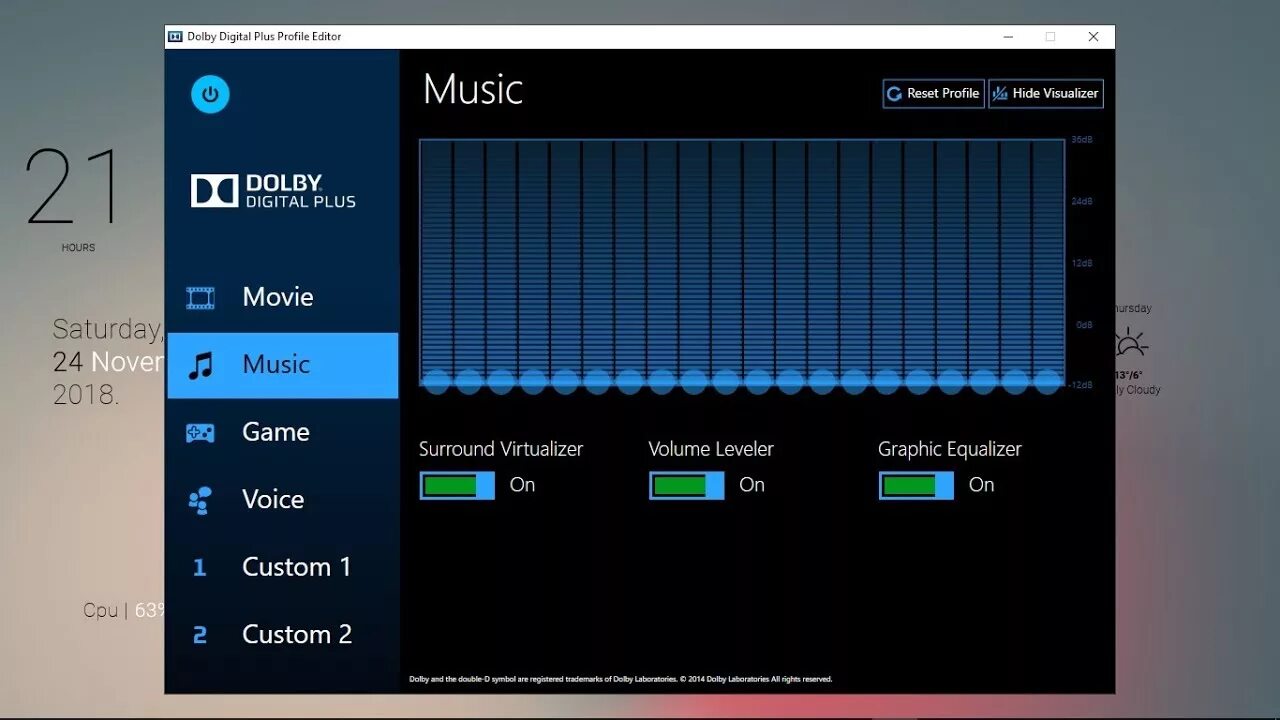Image resolution: width=1280 pixels, height=720 pixels.
Task: Click the Music heading text
Action: coord(473,89)
